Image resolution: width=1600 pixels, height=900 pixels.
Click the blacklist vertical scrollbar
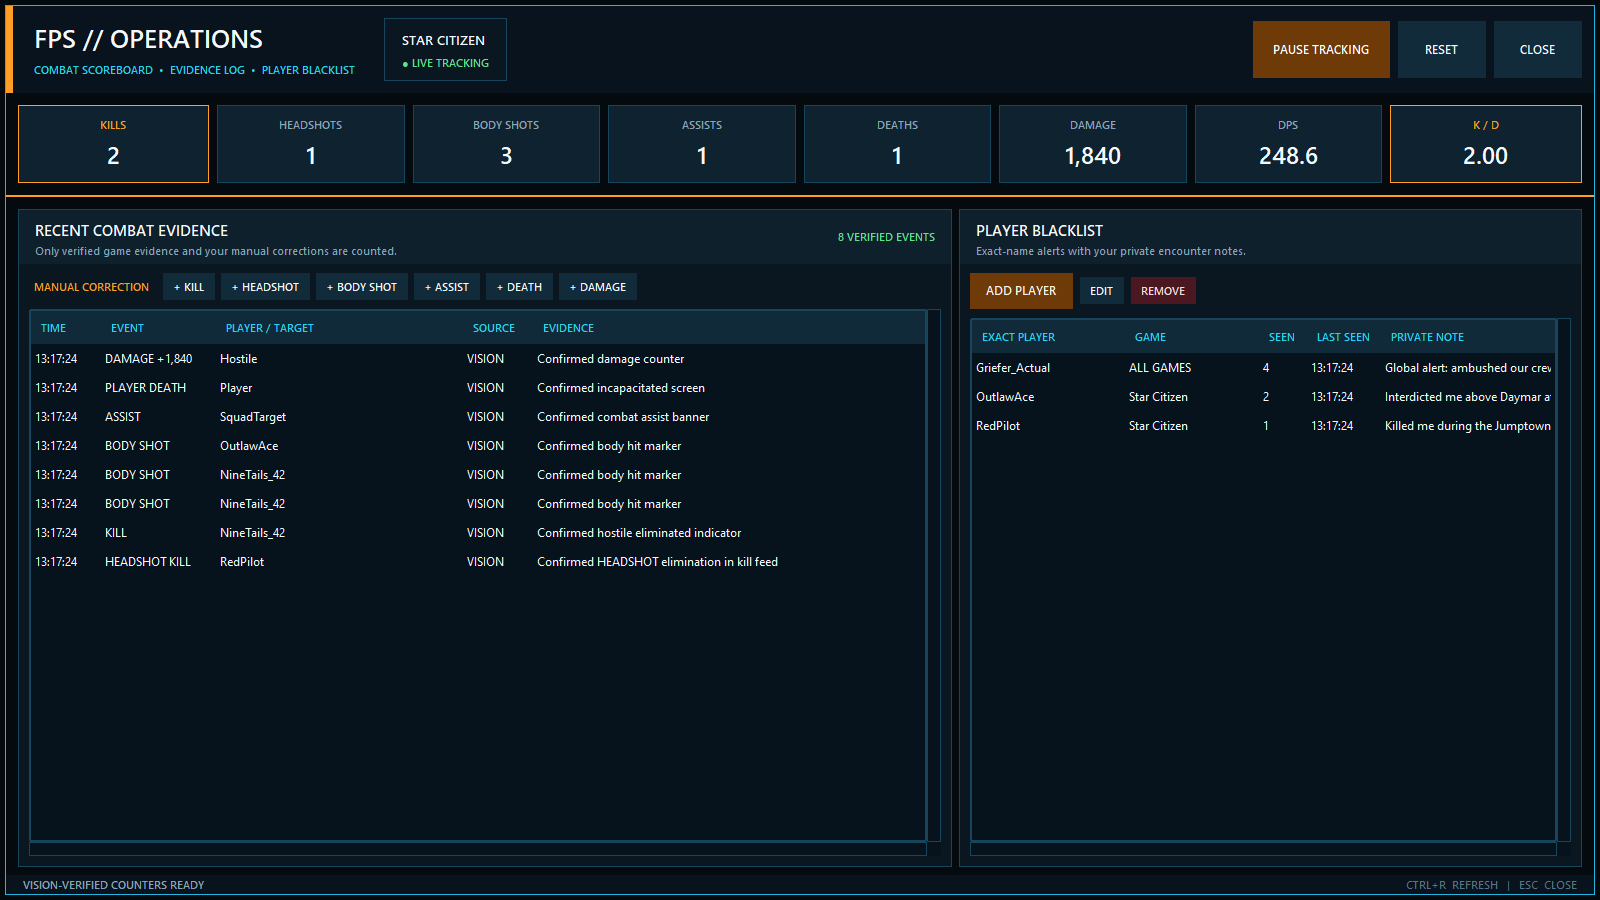tap(1564, 580)
